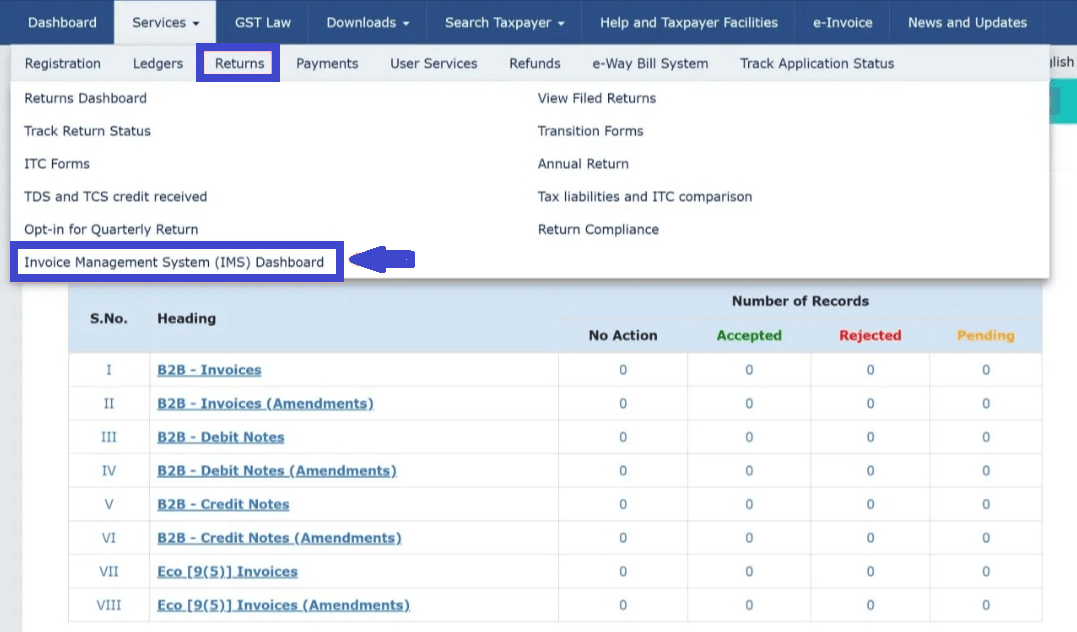Open the B2B - Invoices link

[209, 370]
